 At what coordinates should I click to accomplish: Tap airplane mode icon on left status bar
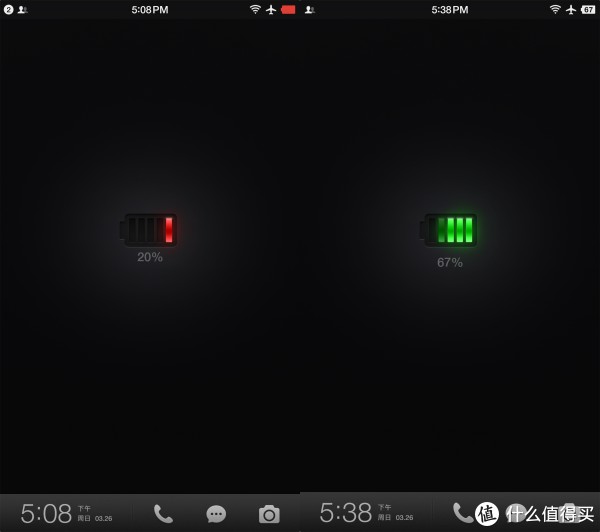pos(271,10)
